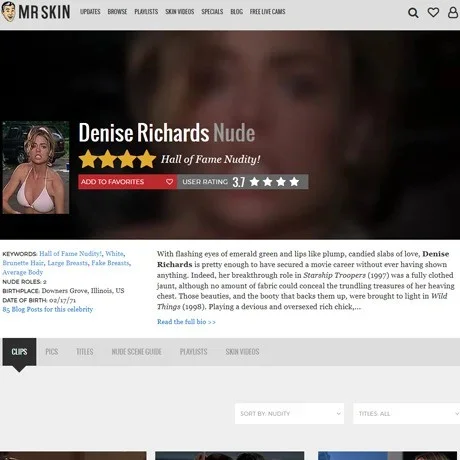This screenshot has width=460, height=460.
Task: Select the Clips tab
Action: tap(19, 352)
